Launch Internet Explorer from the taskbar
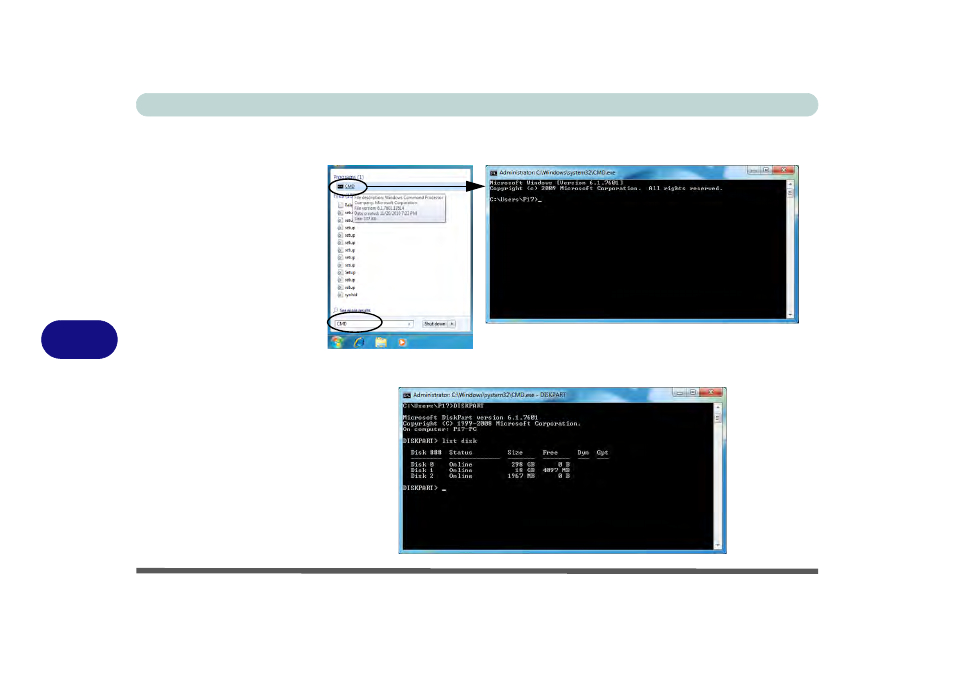Viewport: 954px width, 673px height. pos(359,342)
